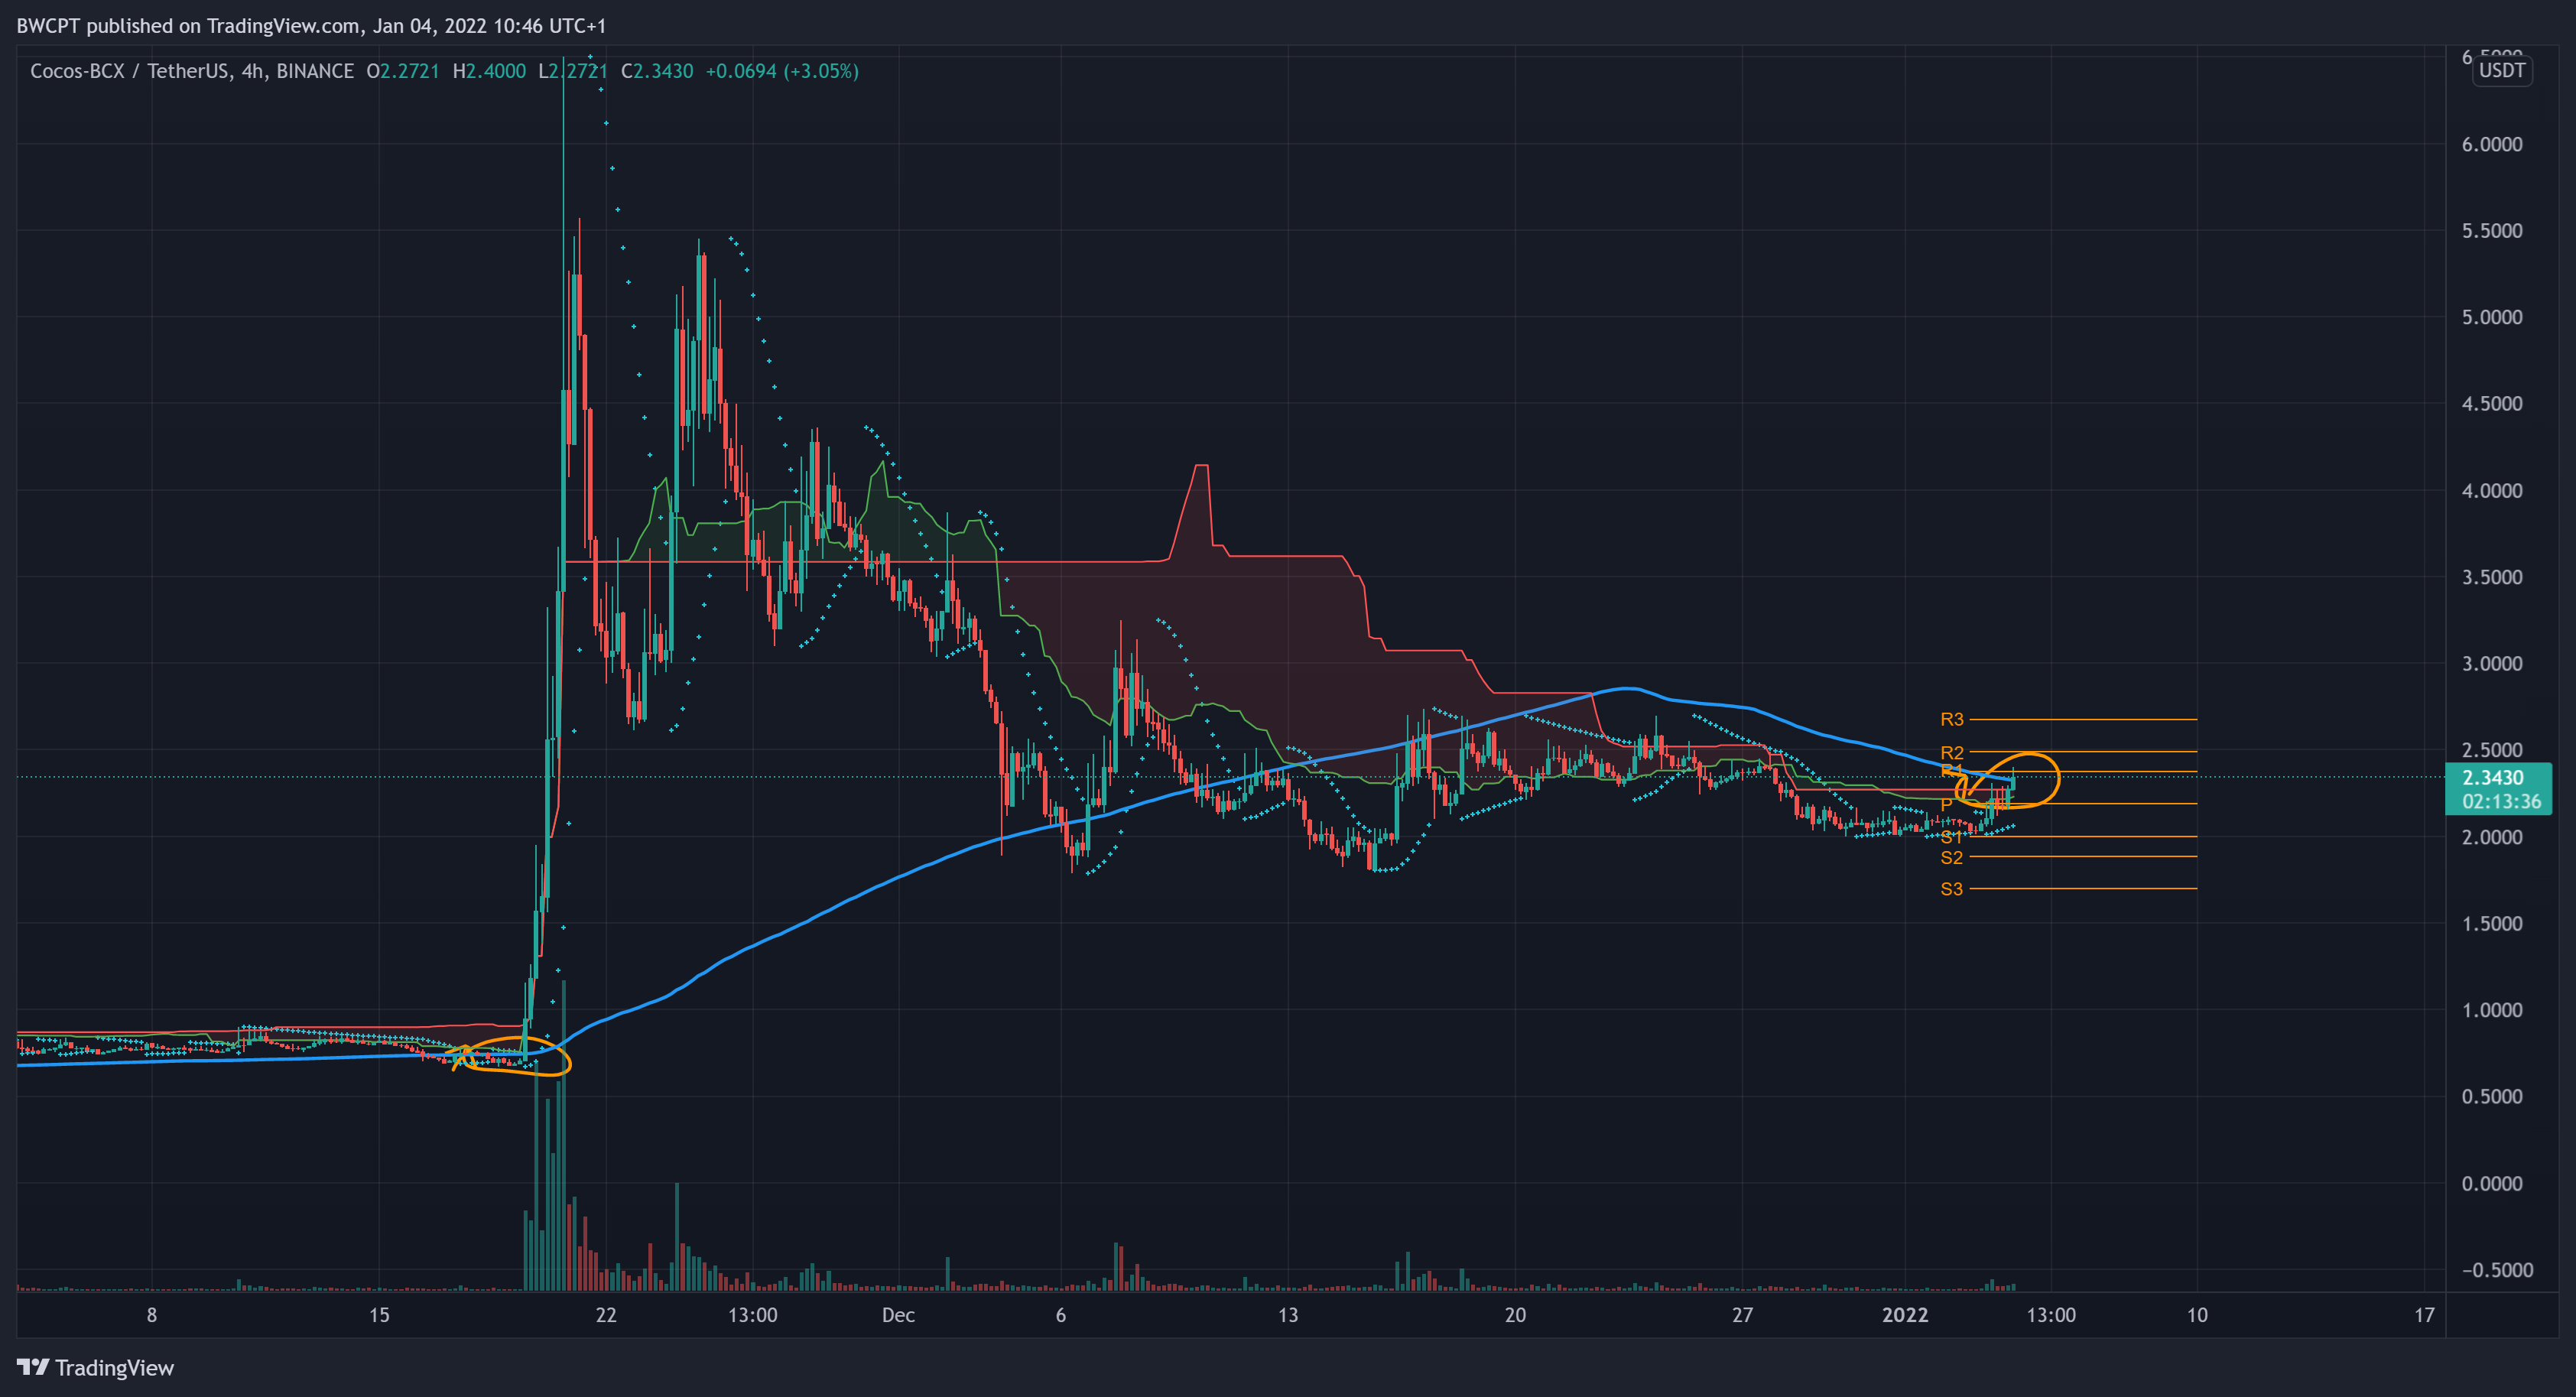Click the 22 date axis label
This screenshot has width=2576, height=1397.
[606, 1315]
